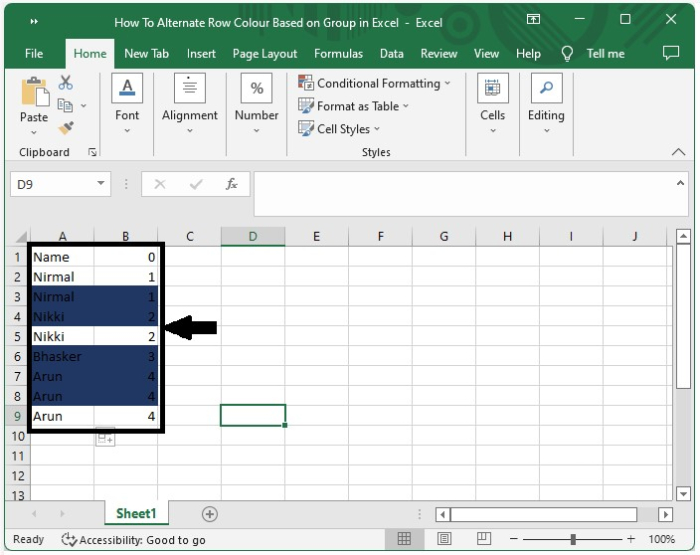This screenshot has height=555, width=700.
Task: Select column D header
Action: click(x=253, y=237)
